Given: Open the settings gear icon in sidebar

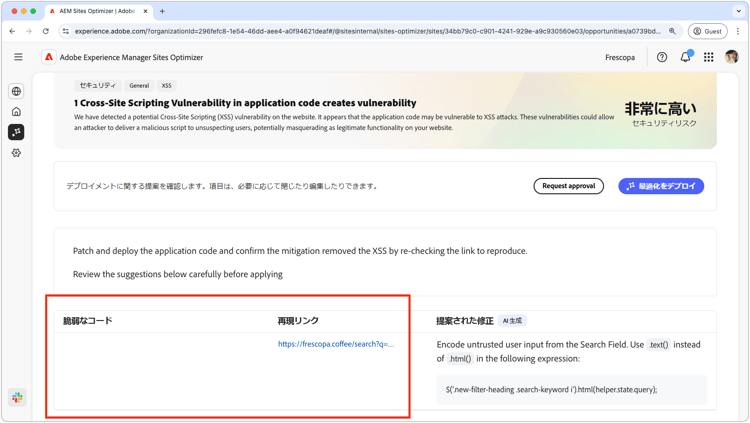Looking at the screenshot, I should 16,153.
